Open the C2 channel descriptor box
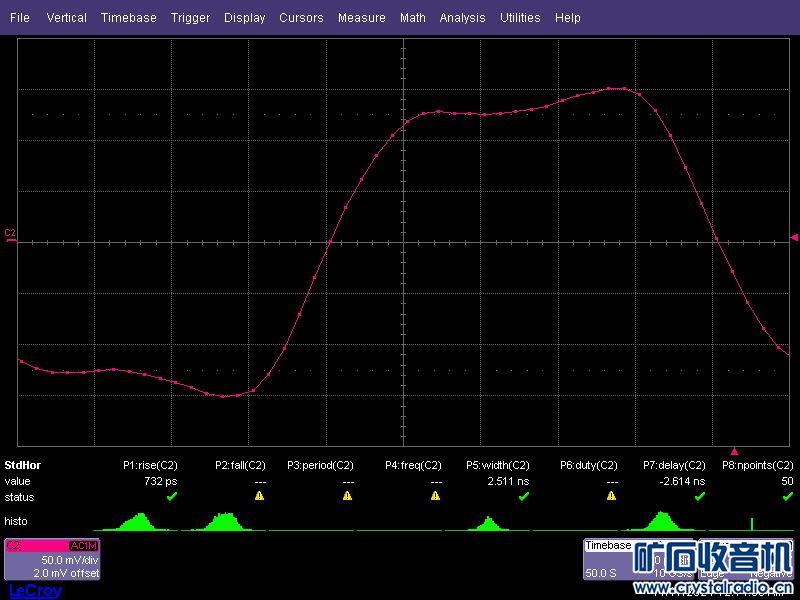The height and width of the screenshot is (600, 800). click(x=52, y=560)
